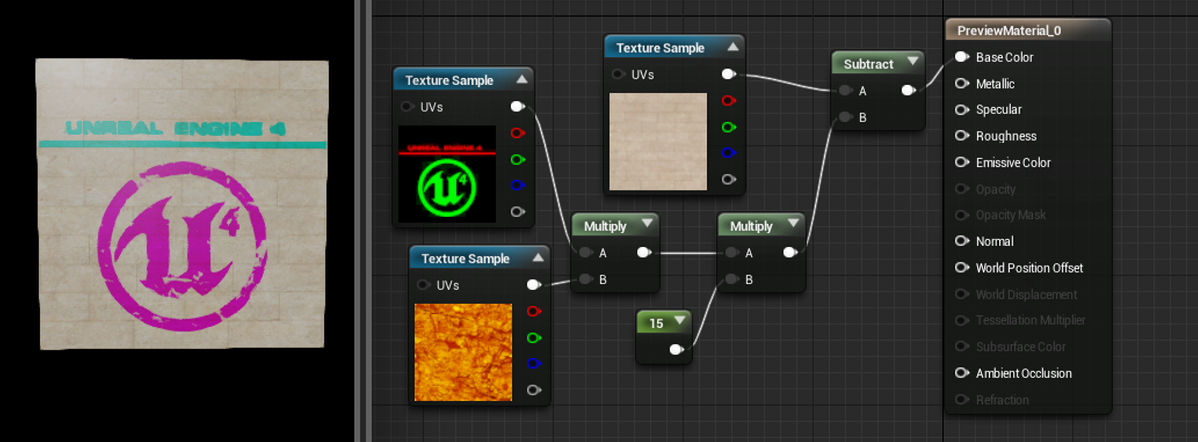Expand the first Multiply node arrow
This screenshot has height=442, width=1198.
pyautogui.click(x=647, y=225)
